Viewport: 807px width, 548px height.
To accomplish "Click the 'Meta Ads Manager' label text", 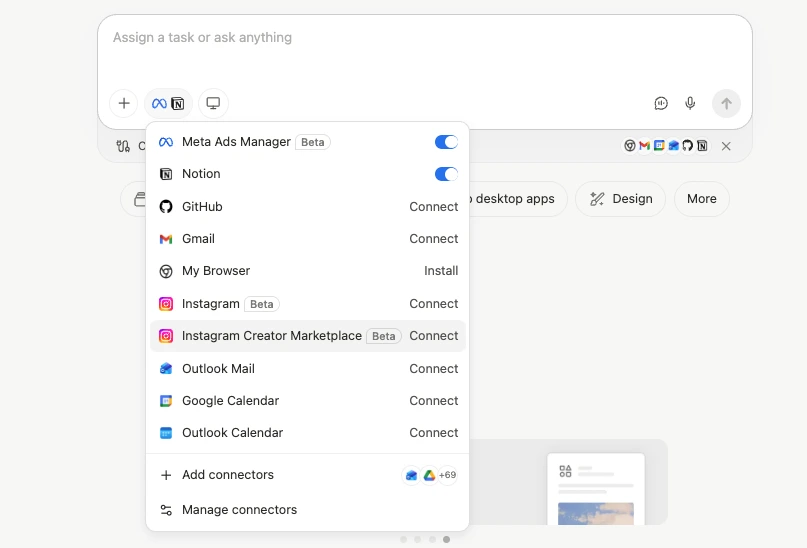I will pos(236,142).
